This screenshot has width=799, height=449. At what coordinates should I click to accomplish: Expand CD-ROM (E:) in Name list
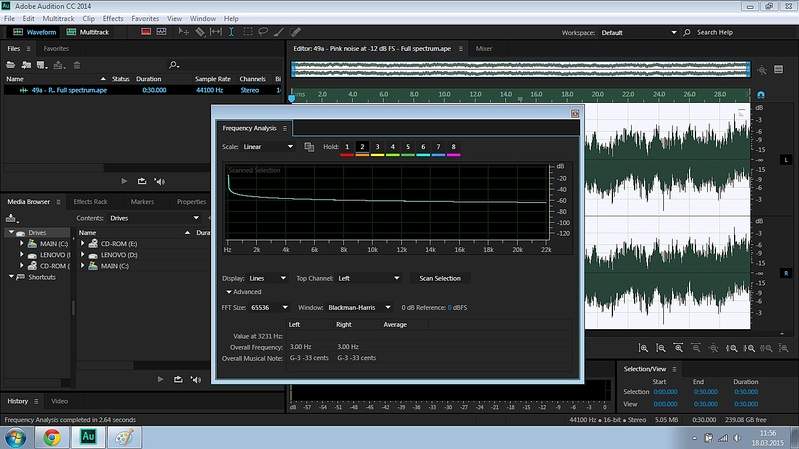[83, 244]
